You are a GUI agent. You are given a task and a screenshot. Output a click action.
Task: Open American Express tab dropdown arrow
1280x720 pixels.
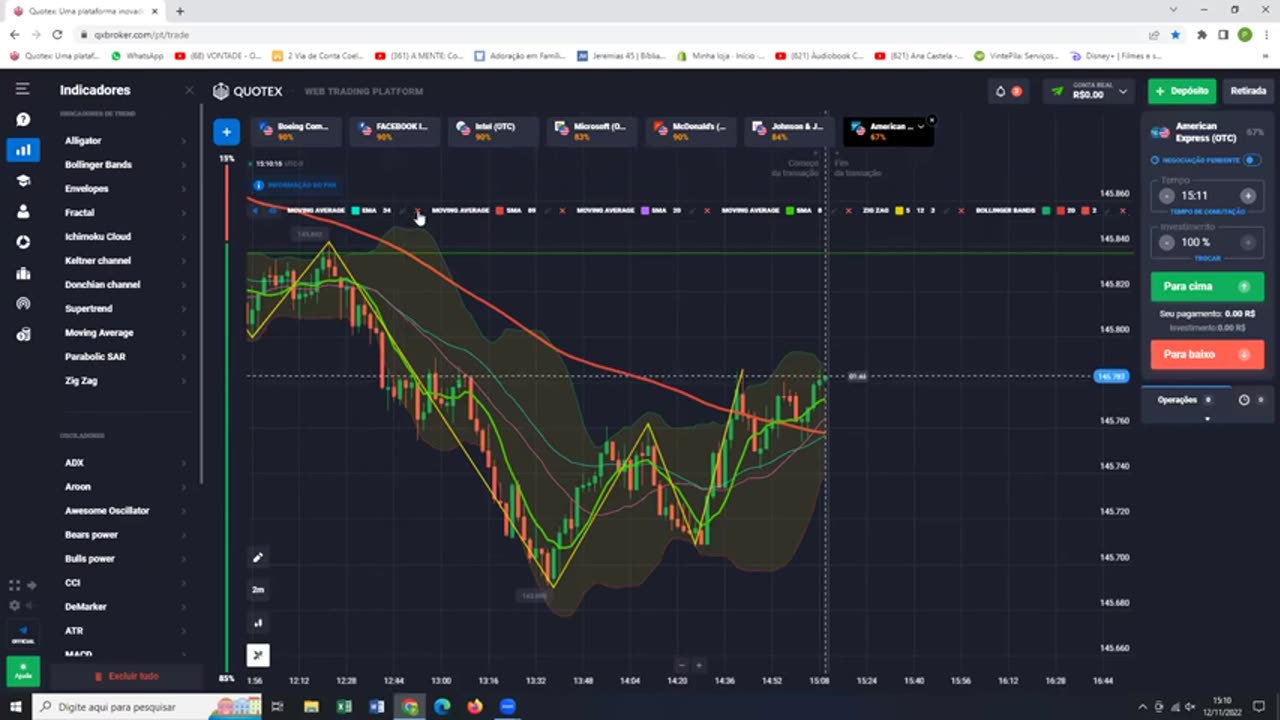[920, 127]
